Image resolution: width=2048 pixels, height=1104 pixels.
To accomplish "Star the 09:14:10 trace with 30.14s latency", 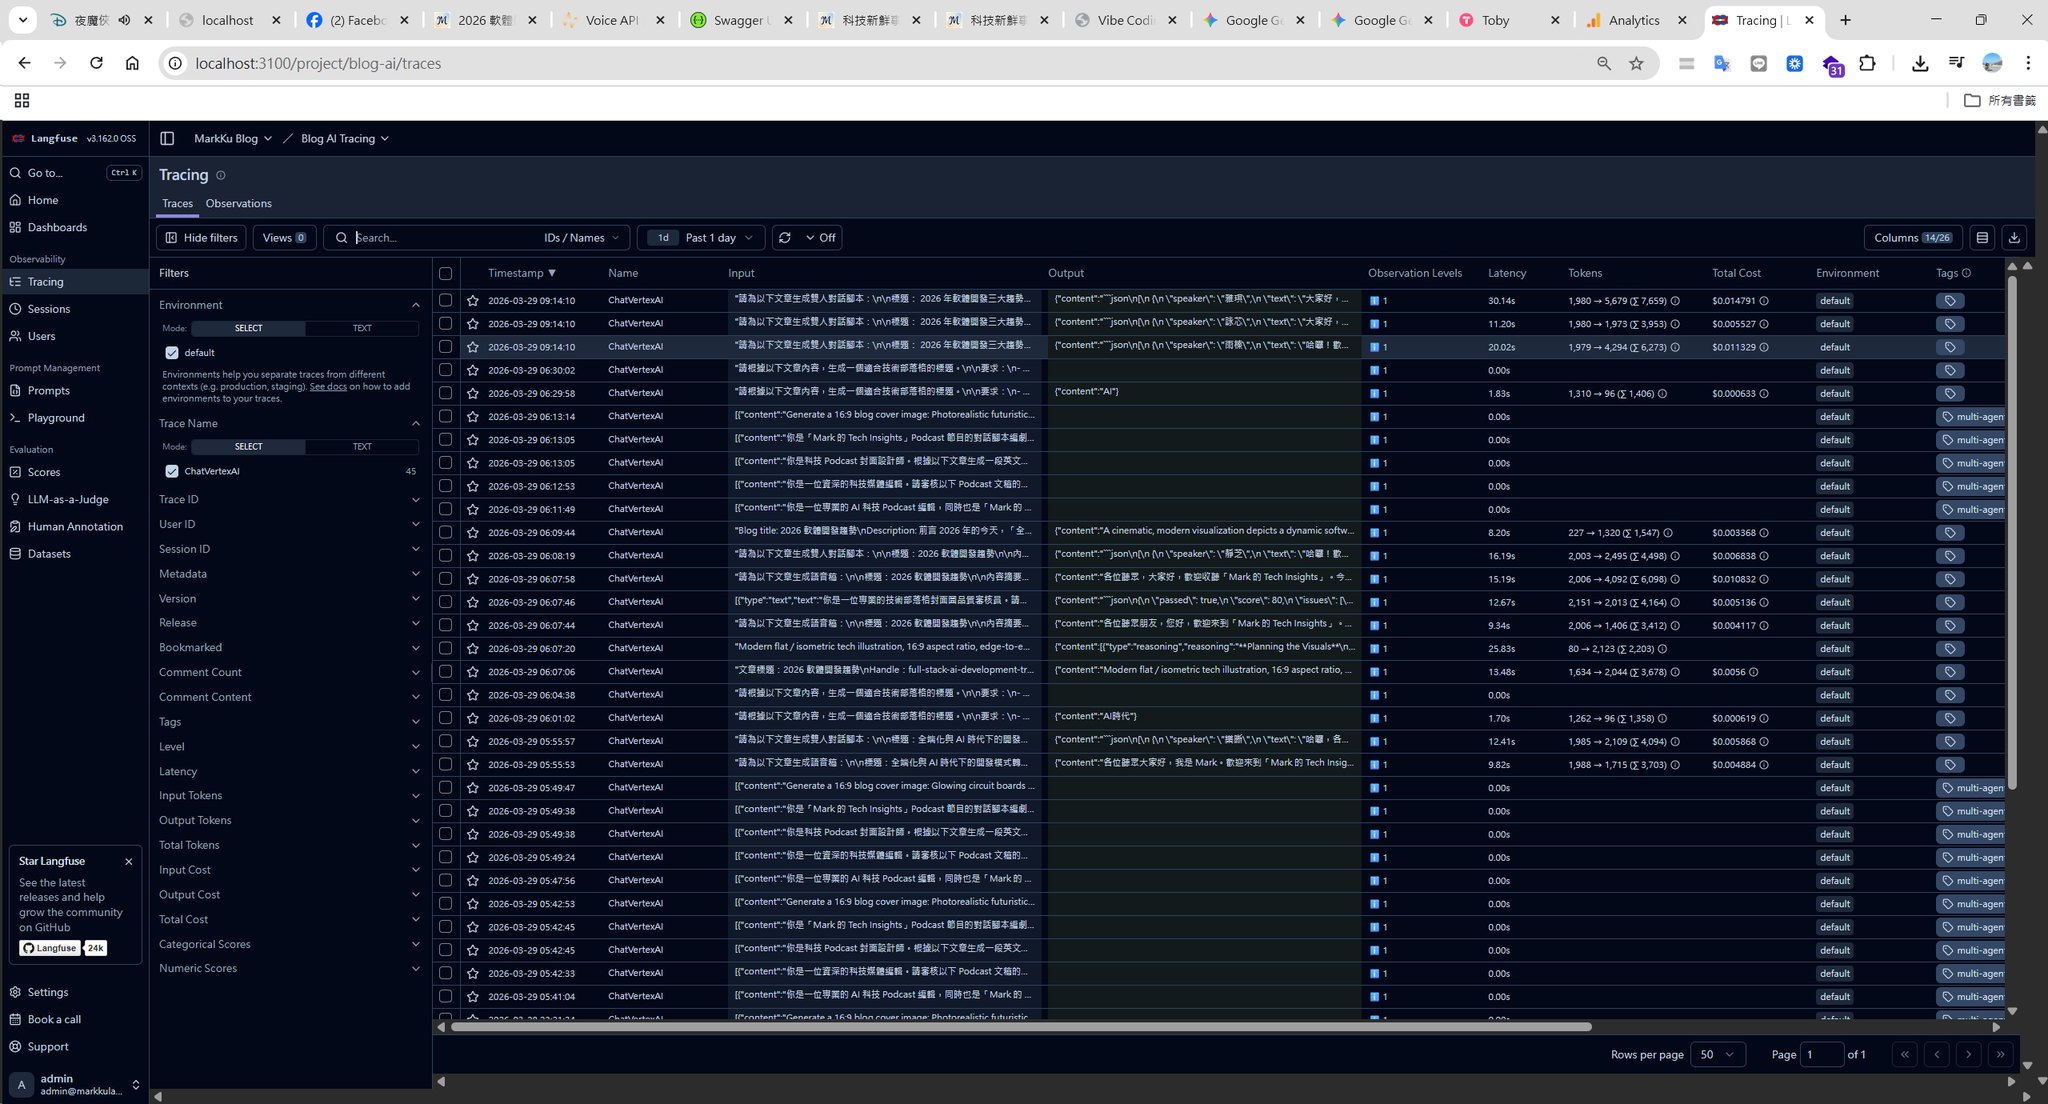I will click(x=473, y=301).
